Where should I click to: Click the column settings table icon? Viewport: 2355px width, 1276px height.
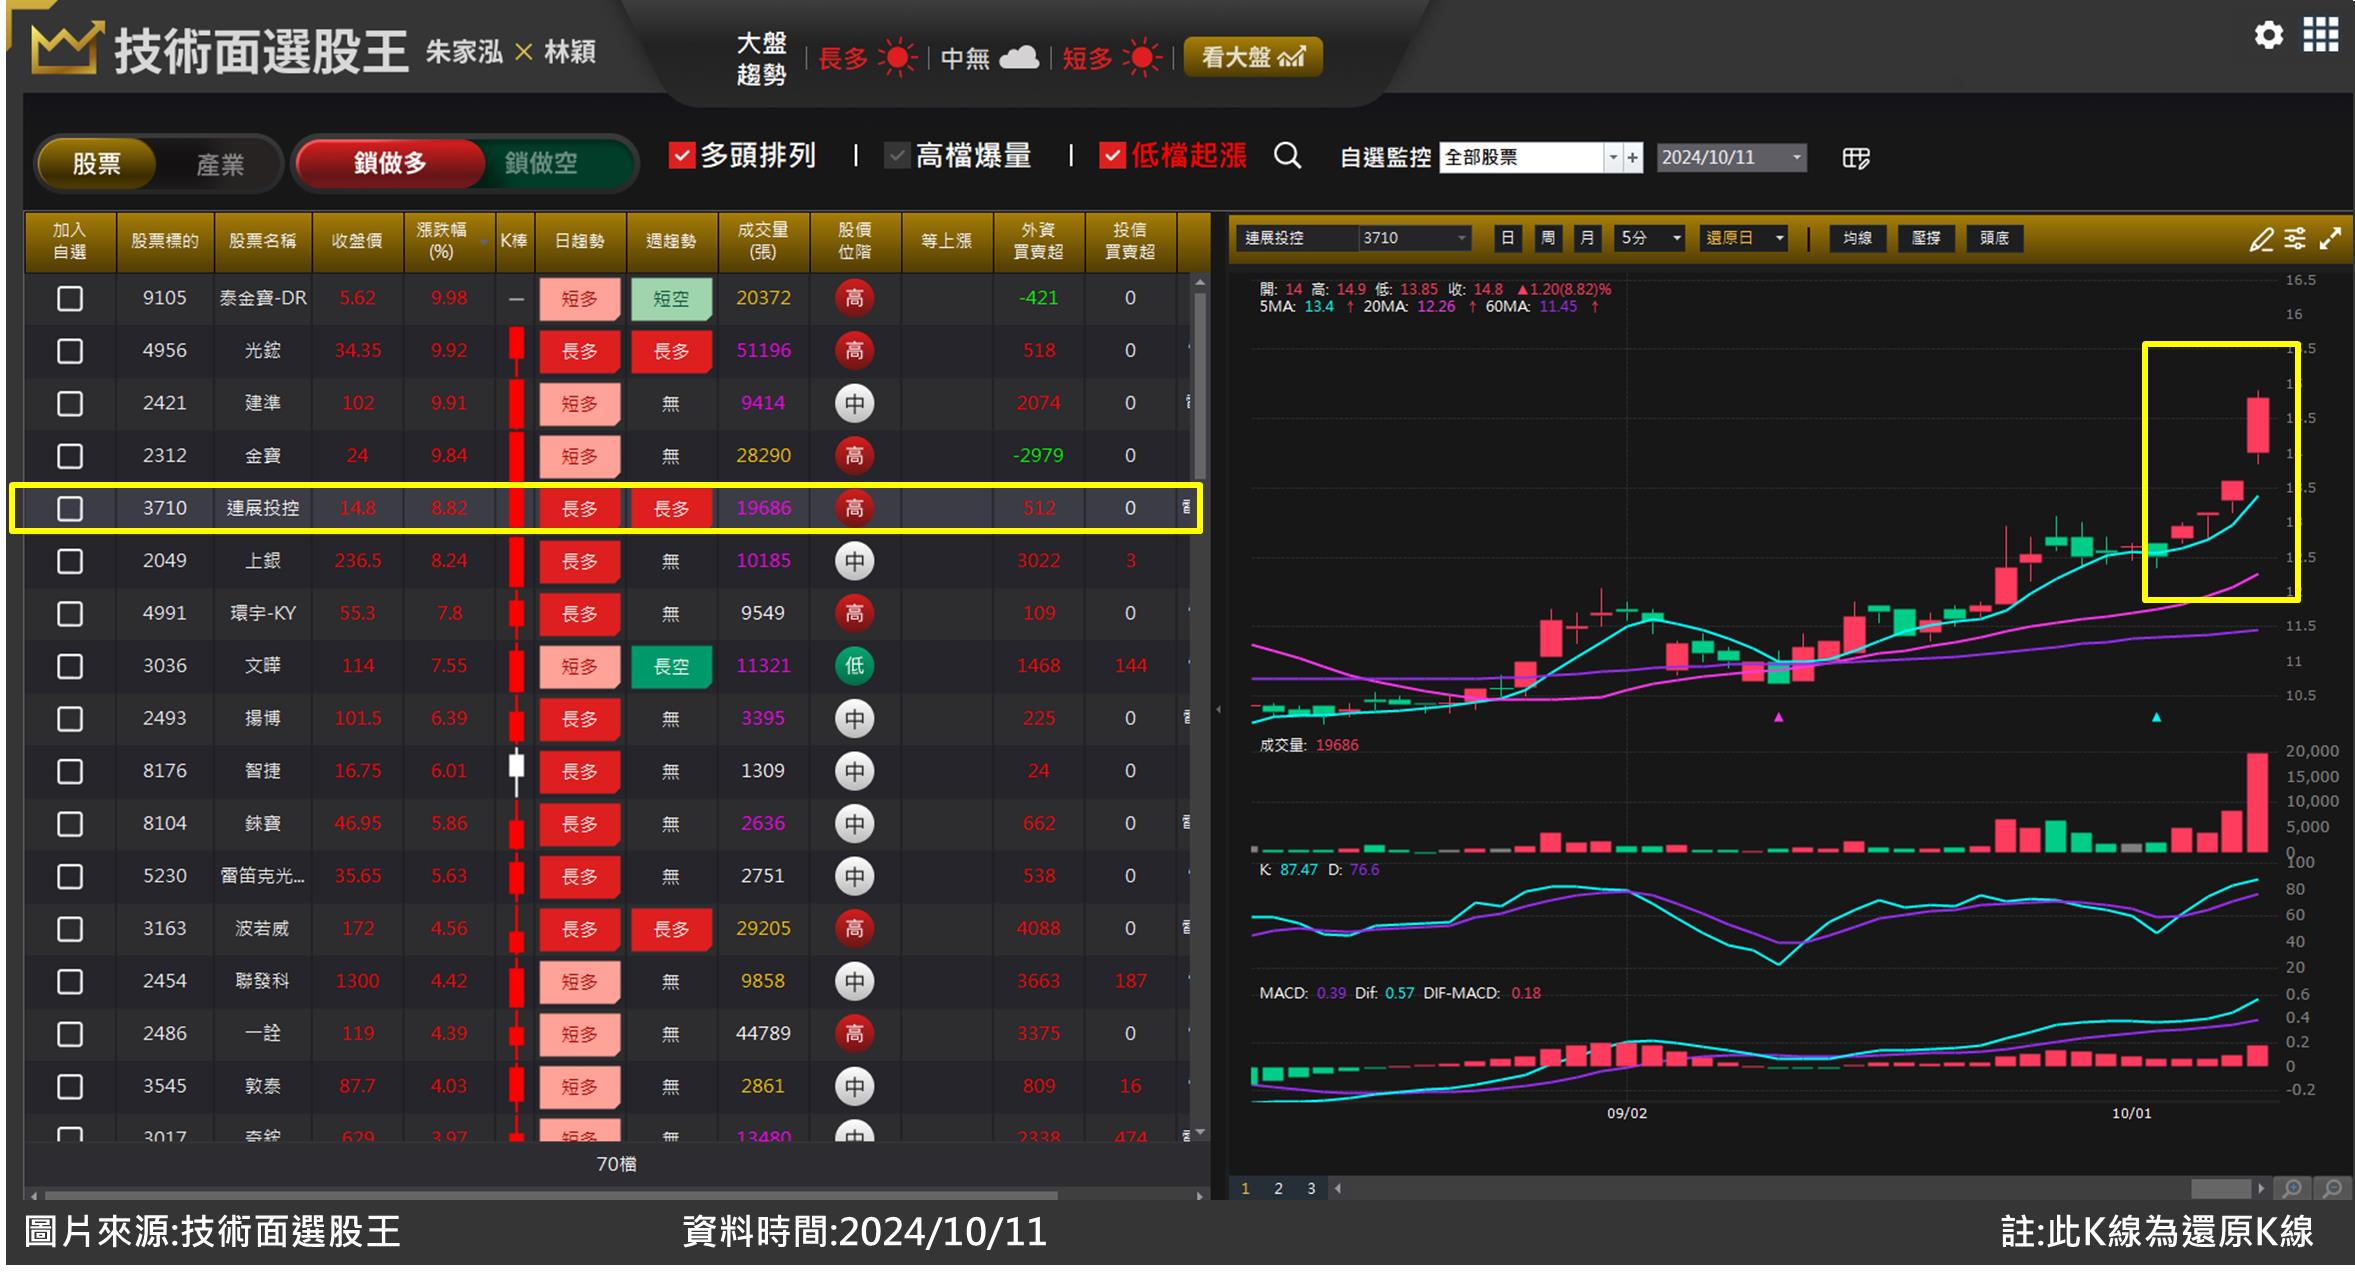point(1855,158)
